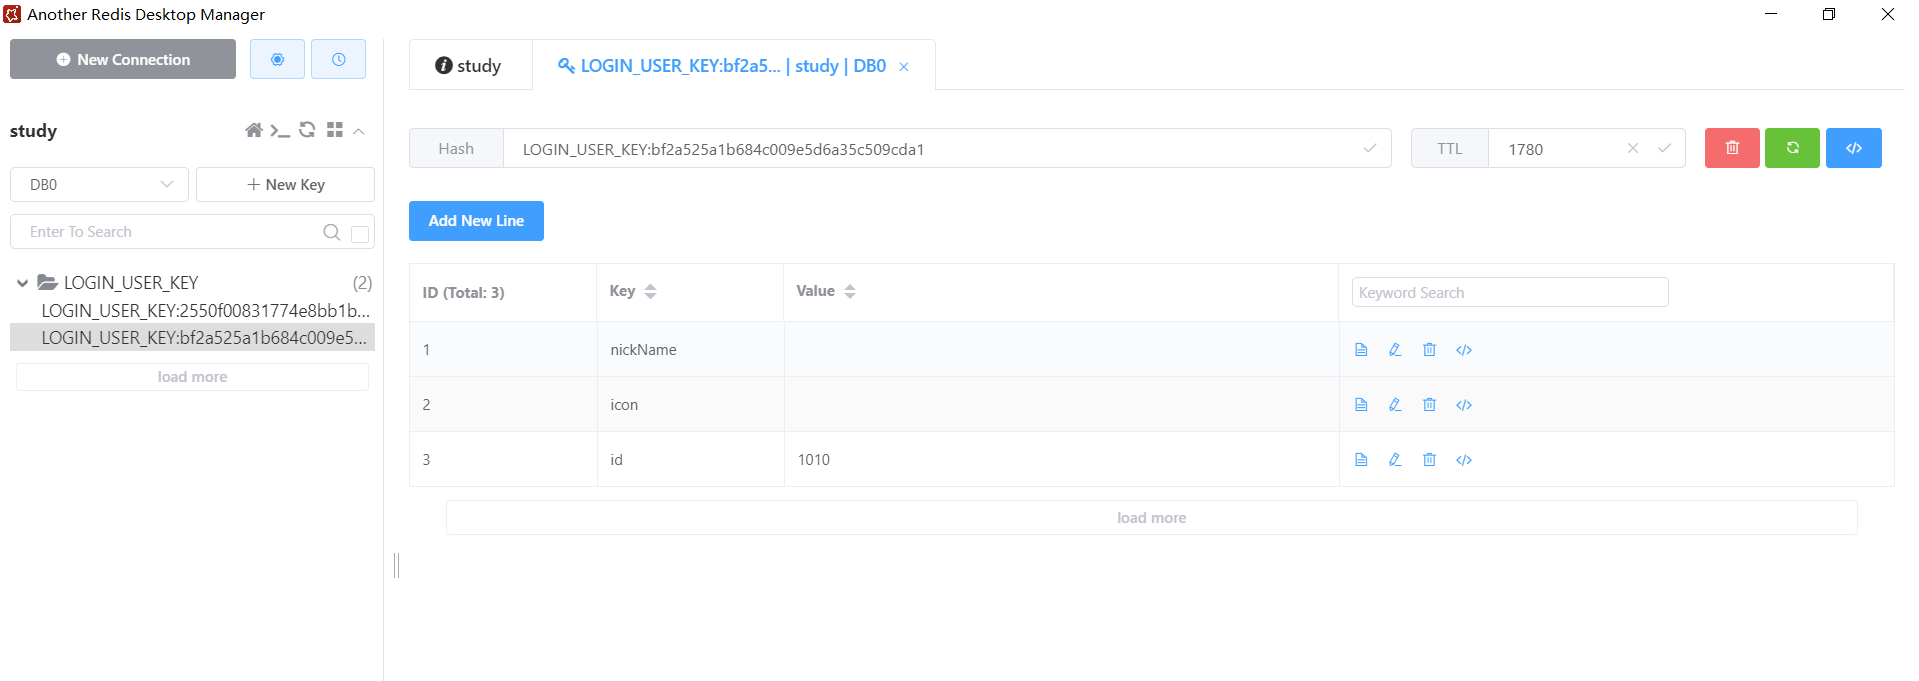Sort table by Value column
This screenshot has height=681, width=1919.
pos(850,292)
